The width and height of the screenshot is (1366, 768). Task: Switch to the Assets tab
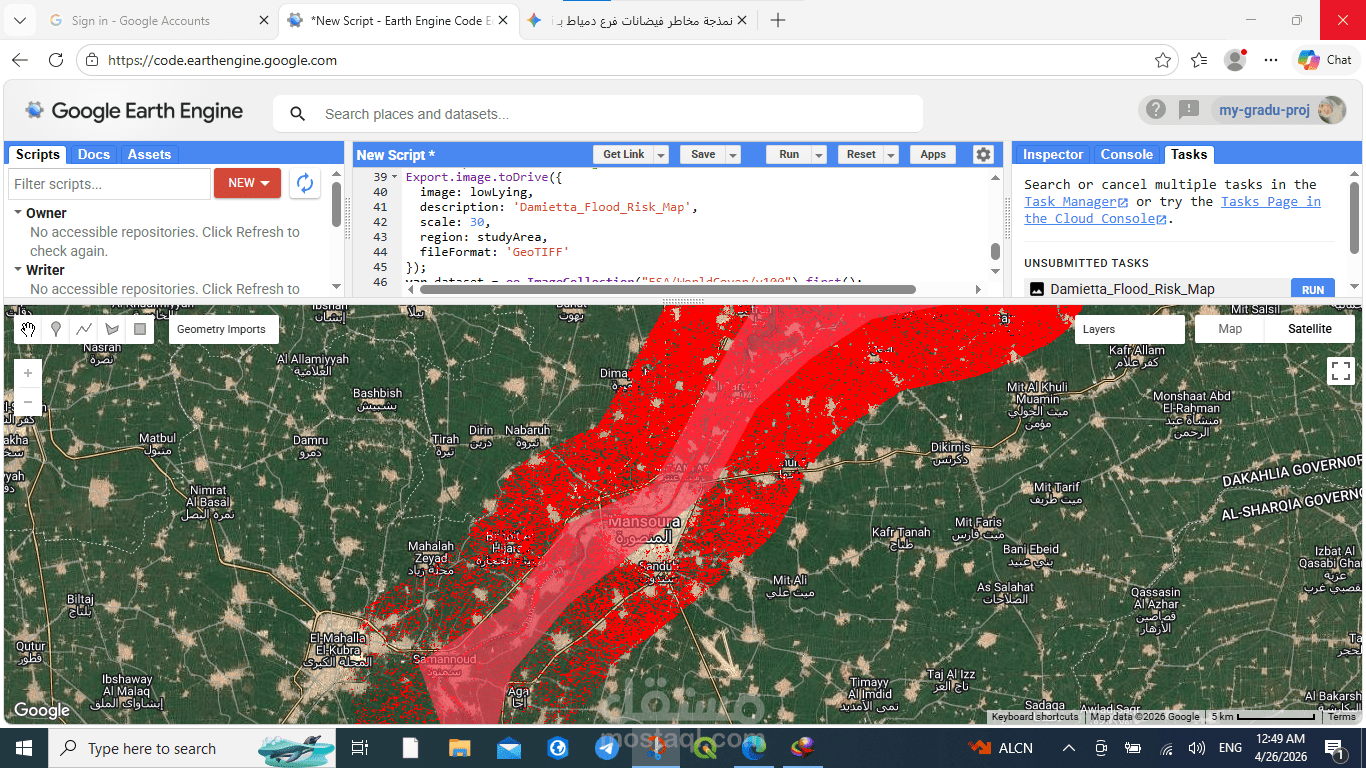[149, 154]
